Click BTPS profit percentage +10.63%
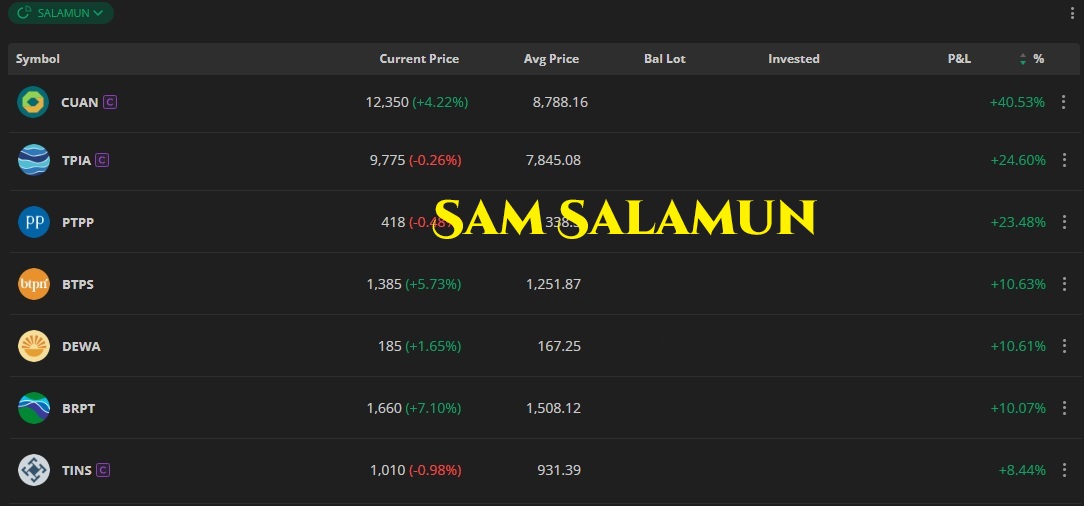1084x506 pixels. click(x=1018, y=284)
